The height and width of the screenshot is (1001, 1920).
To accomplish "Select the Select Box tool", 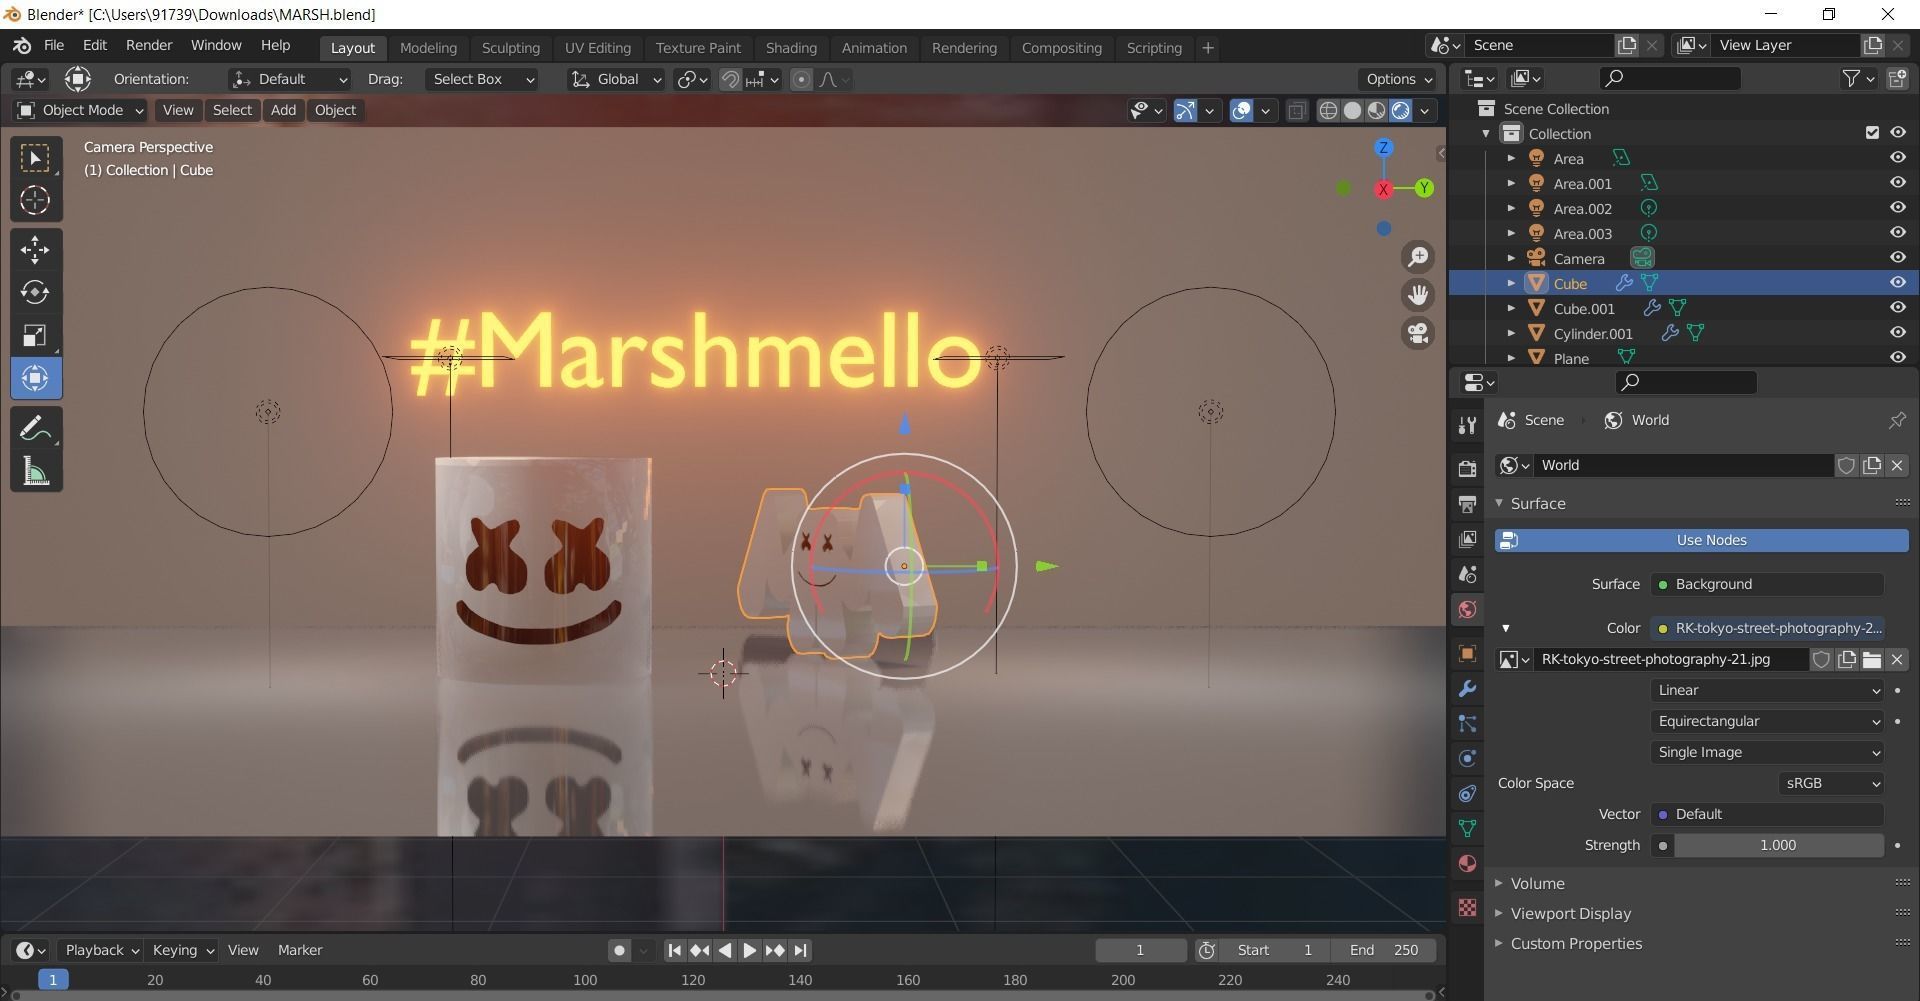I will click(36, 158).
